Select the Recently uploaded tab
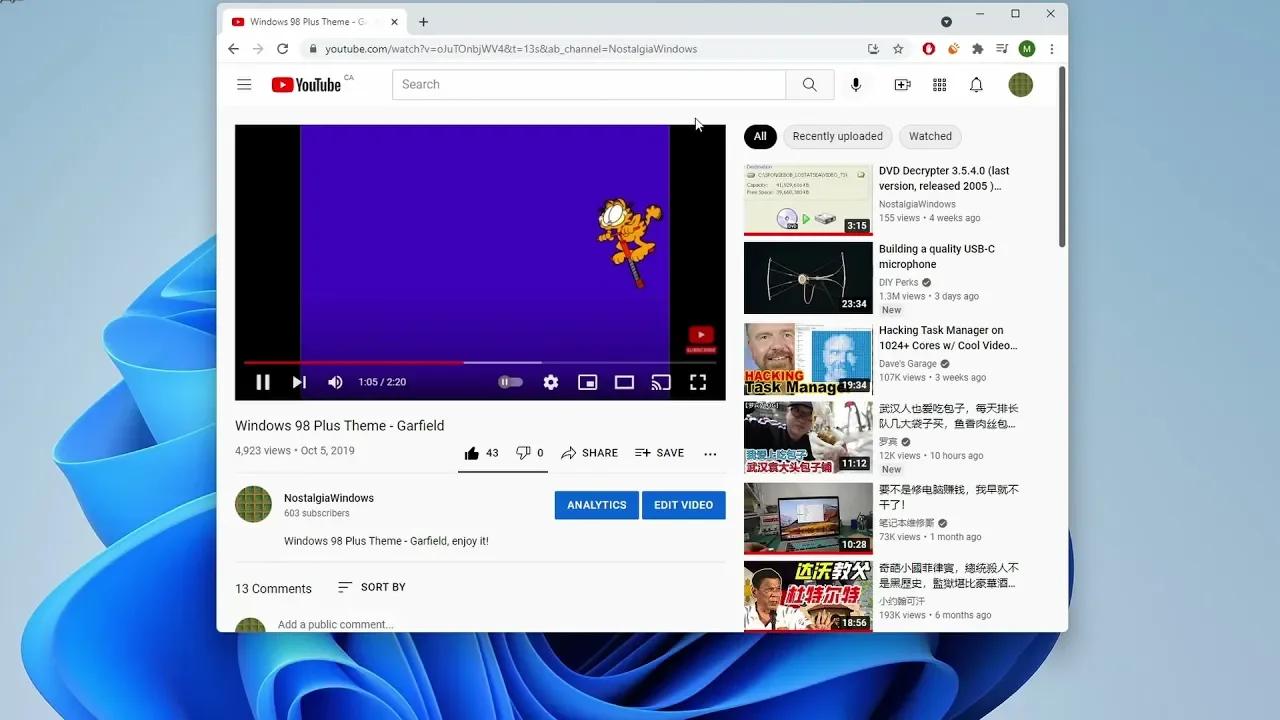The height and width of the screenshot is (720, 1280). 837,136
